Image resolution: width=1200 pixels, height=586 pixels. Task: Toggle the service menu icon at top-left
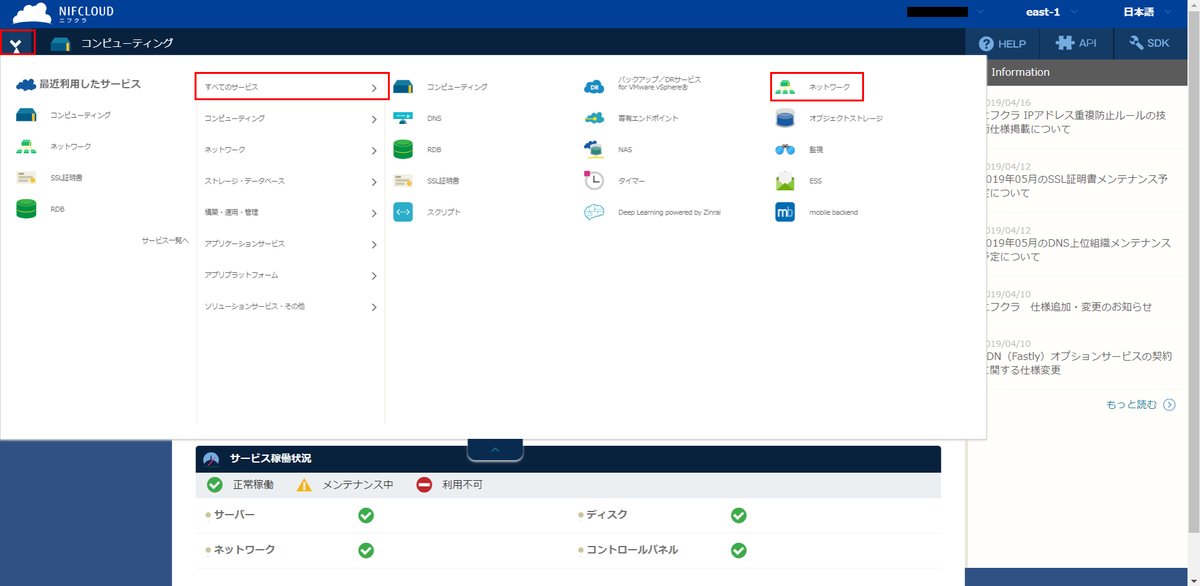tap(17, 44)
